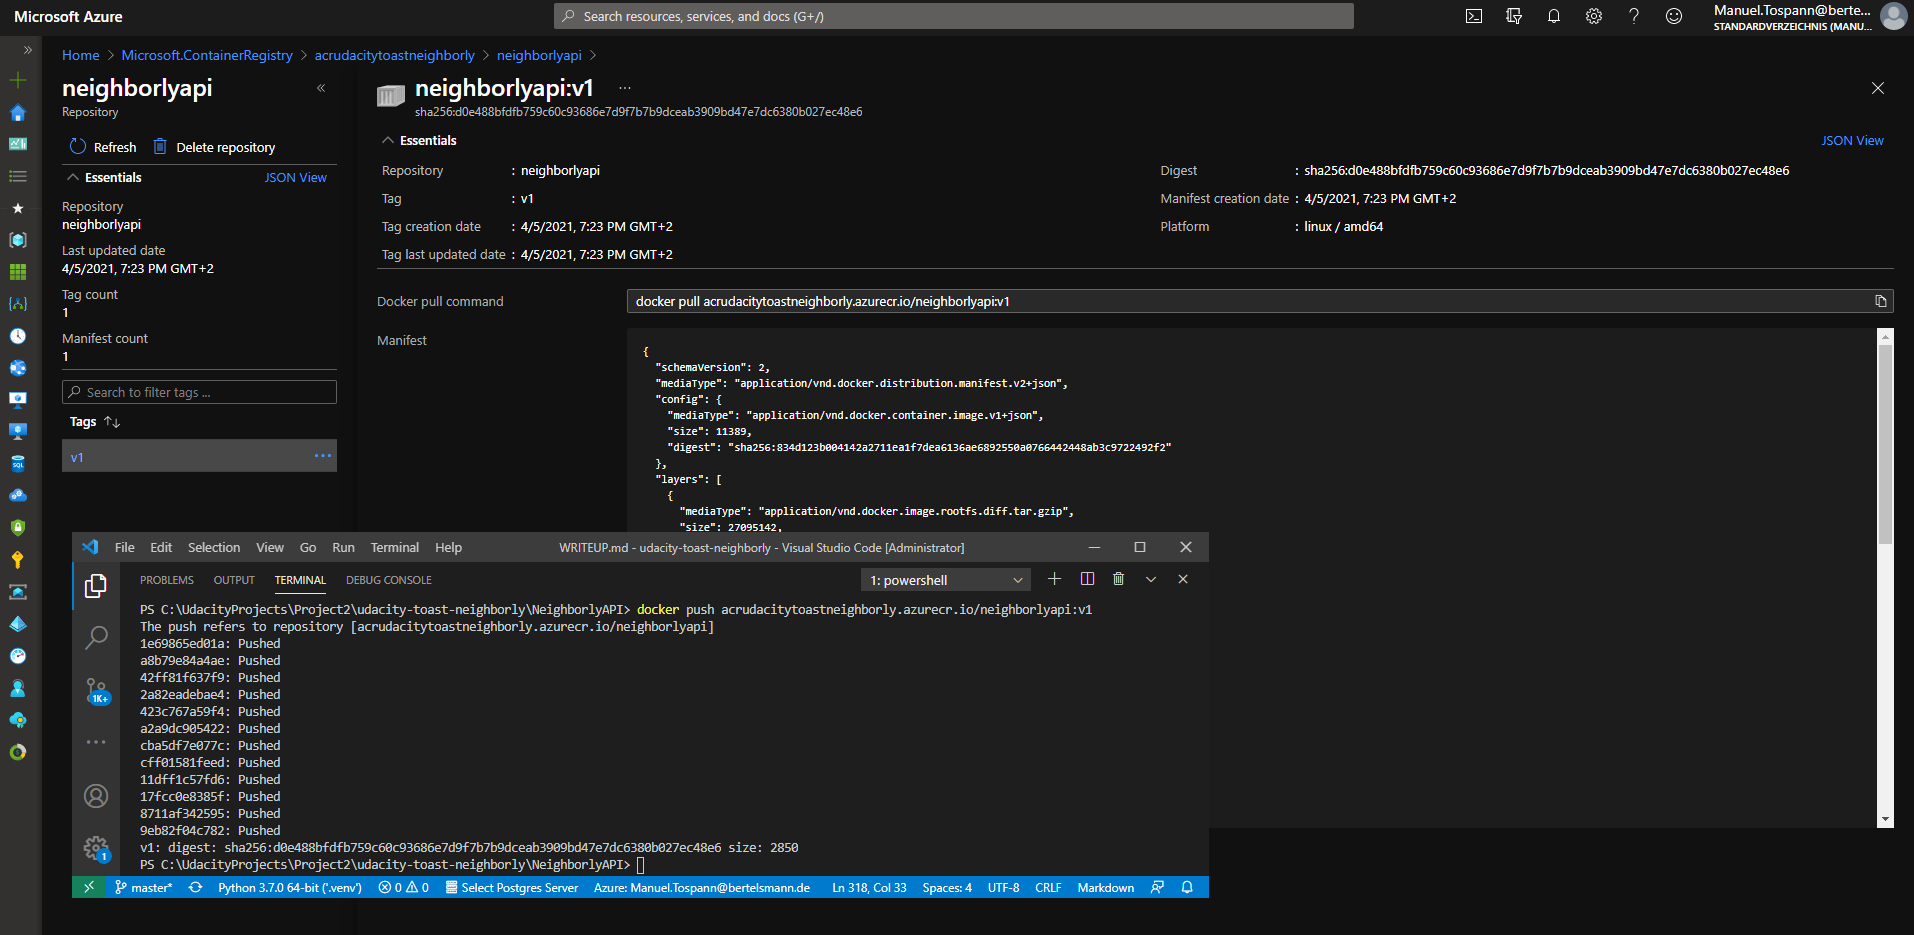Viewport: 1914px width, 935px height.
Task: Close the neighborlyapi:v1 blade
Action: point(1878,88)
